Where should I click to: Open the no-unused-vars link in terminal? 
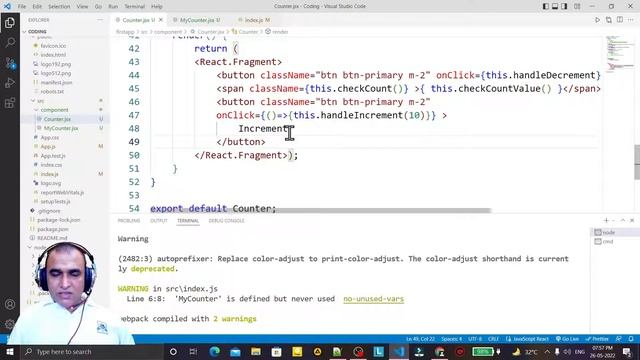coord(373,299)
